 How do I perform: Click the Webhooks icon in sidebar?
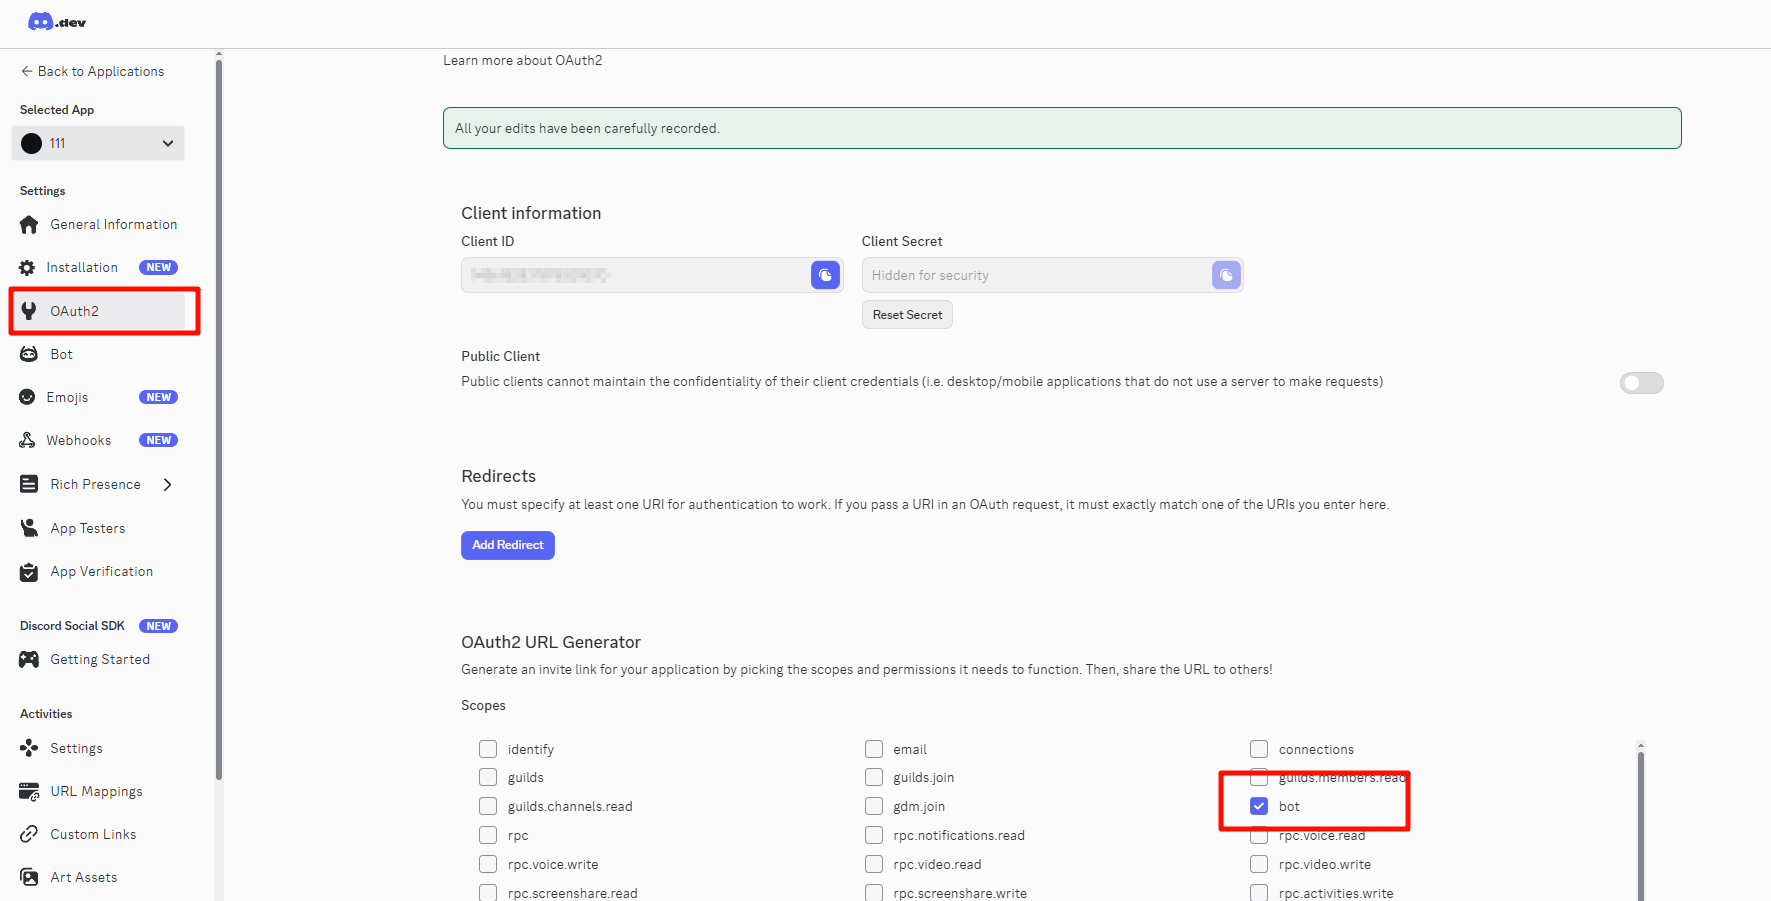point(27,440)
